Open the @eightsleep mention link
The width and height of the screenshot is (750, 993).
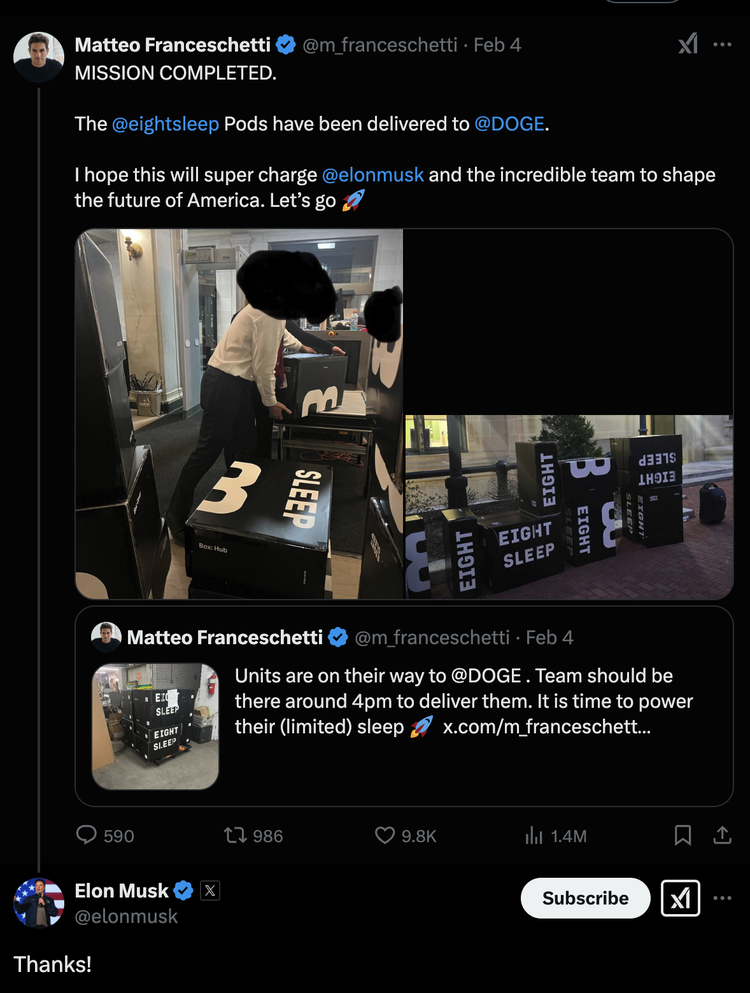(x=165, y=123)
